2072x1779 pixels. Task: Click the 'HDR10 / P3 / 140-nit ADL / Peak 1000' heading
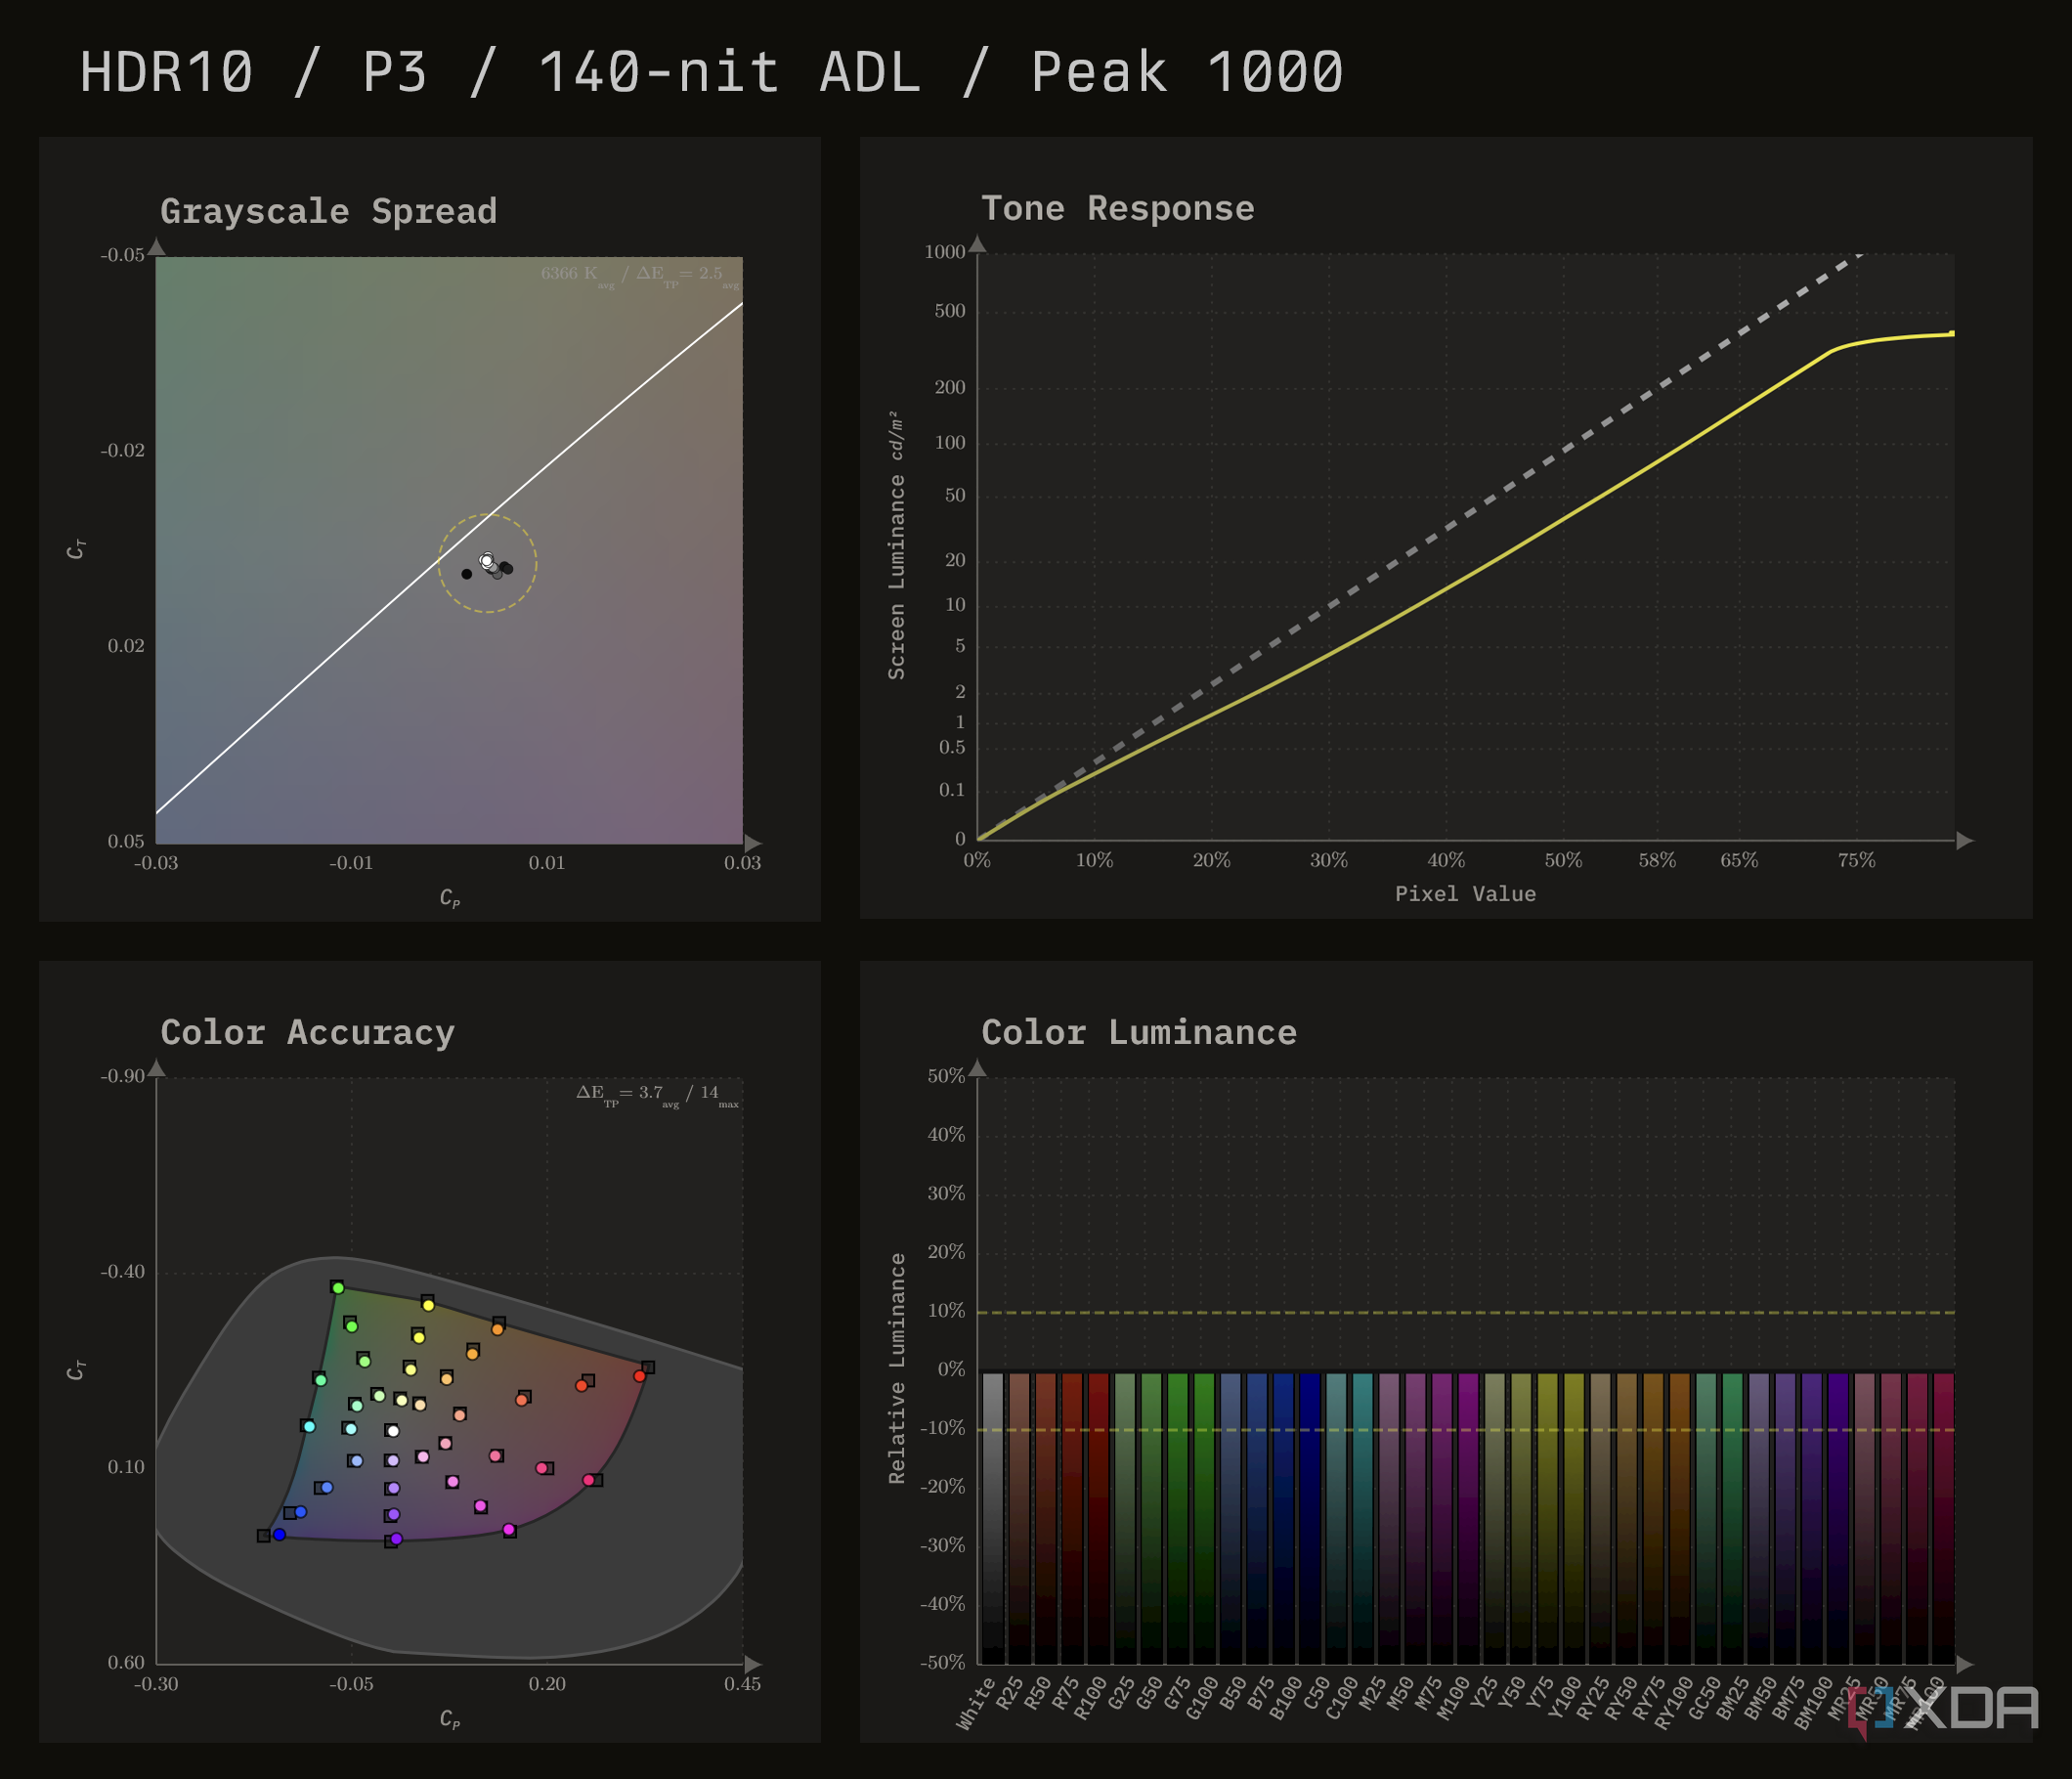coord(711,72)
